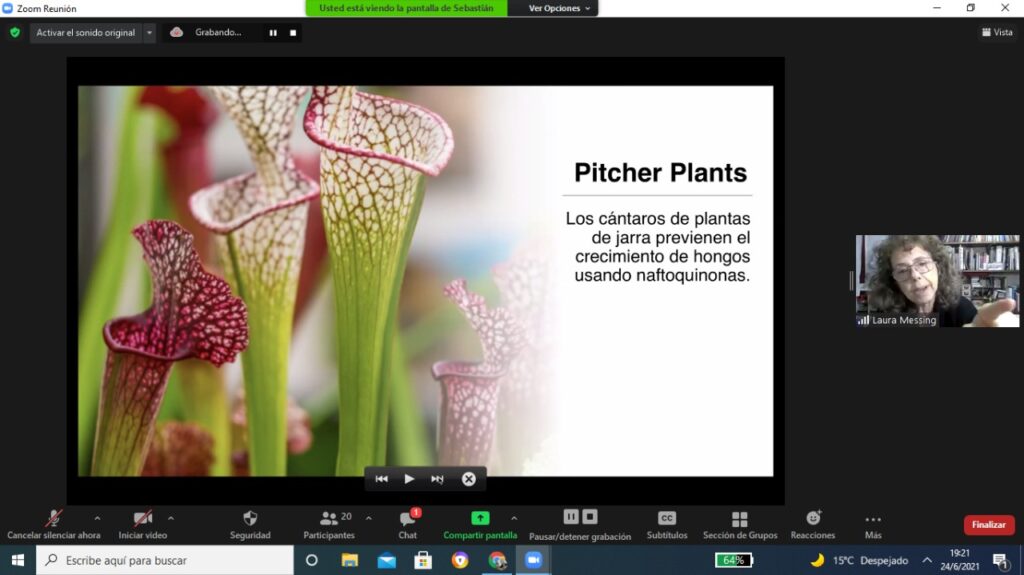This screenshot has width=1024, height=575.
Task: Toggle Cancelar silenciar ahora microphone
Action: pos(54,519)
